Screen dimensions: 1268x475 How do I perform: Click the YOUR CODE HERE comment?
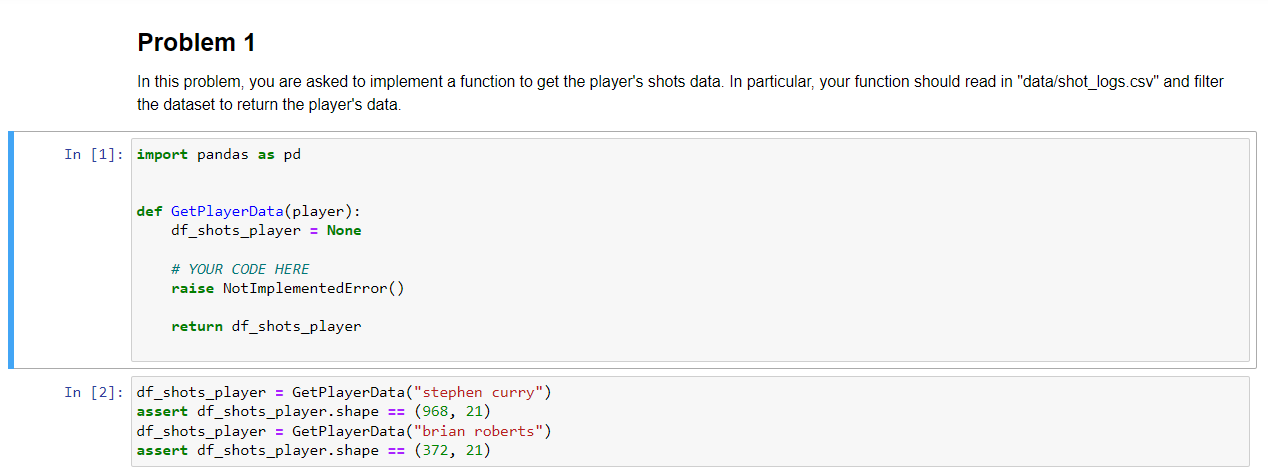tap(240, 269)
